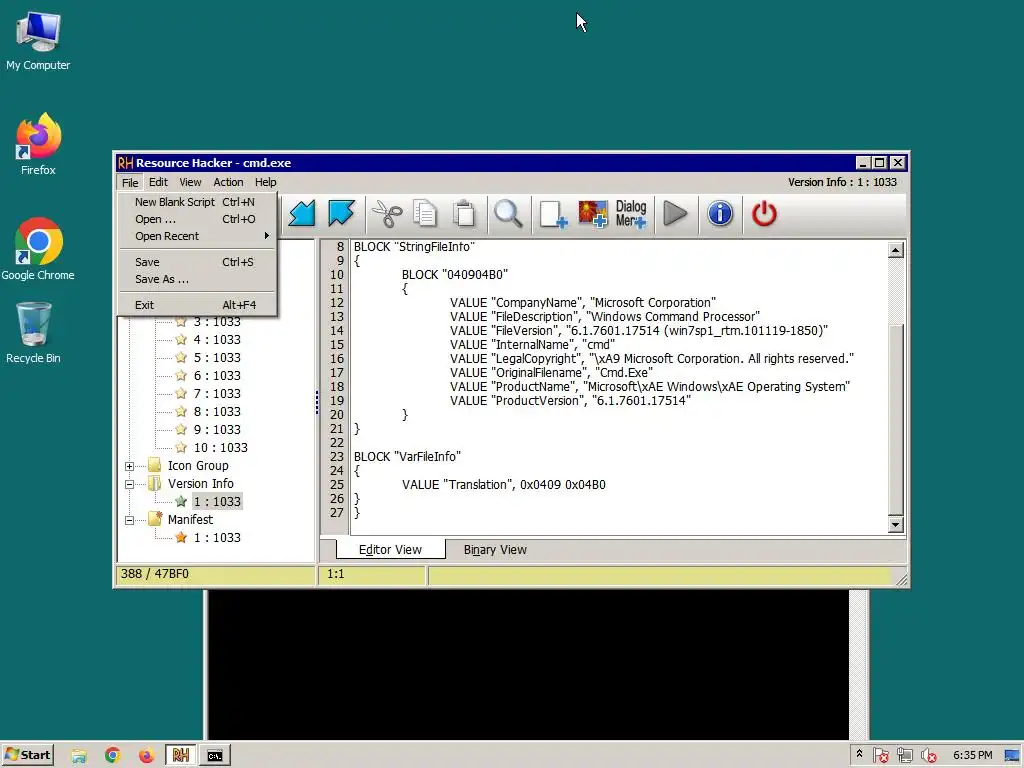1024x768 pixels.
Task: Click the 6:35 PM system clock
Action: pyautogui.click(x=972, y=755)
